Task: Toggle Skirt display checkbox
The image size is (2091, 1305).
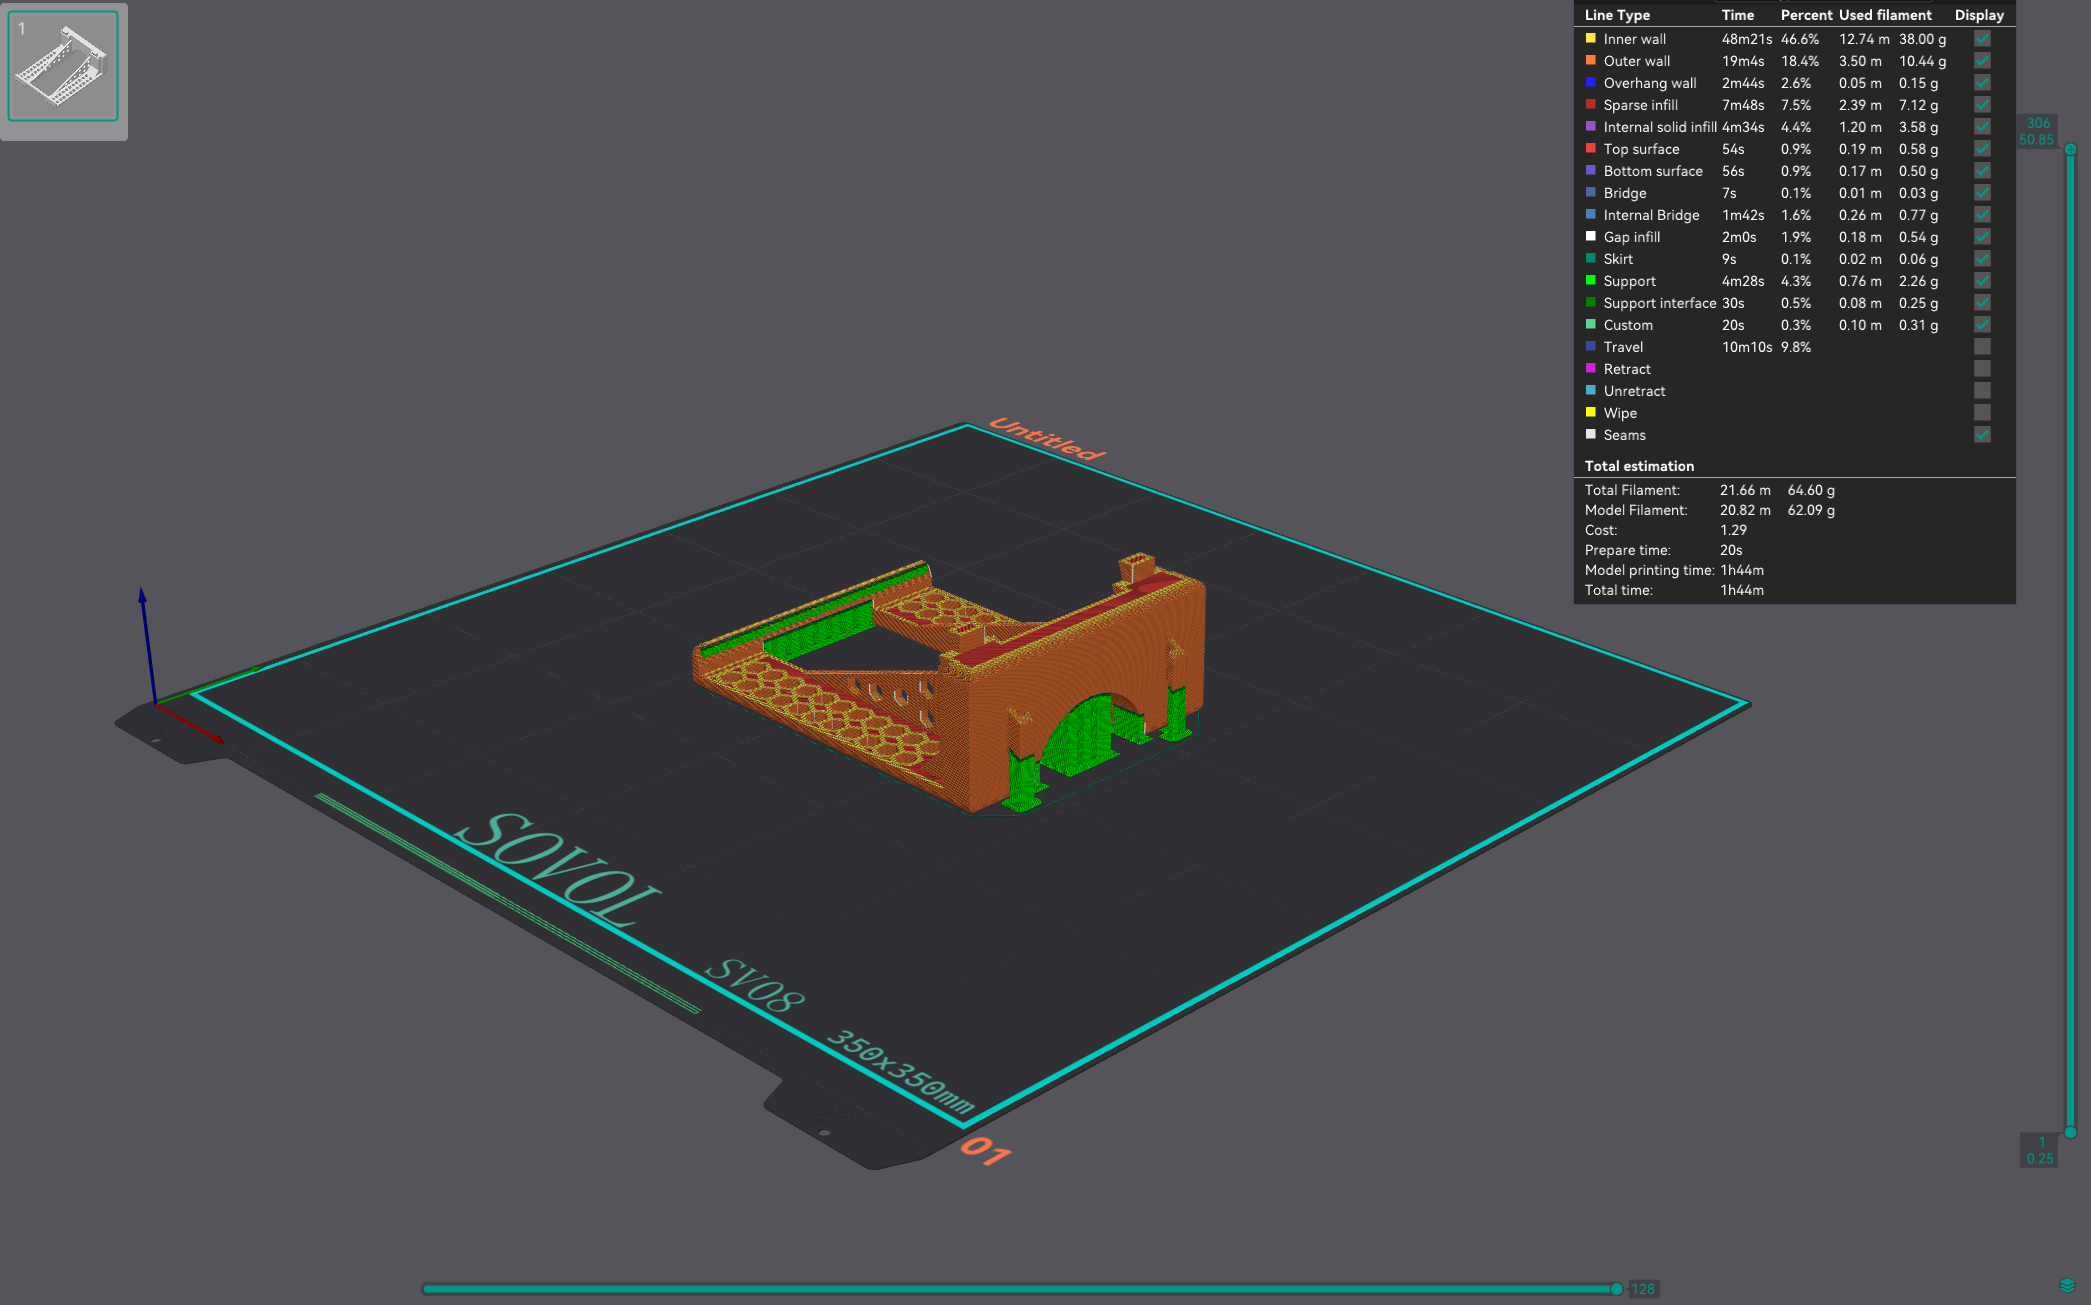Action: [x=1982, y=259]
